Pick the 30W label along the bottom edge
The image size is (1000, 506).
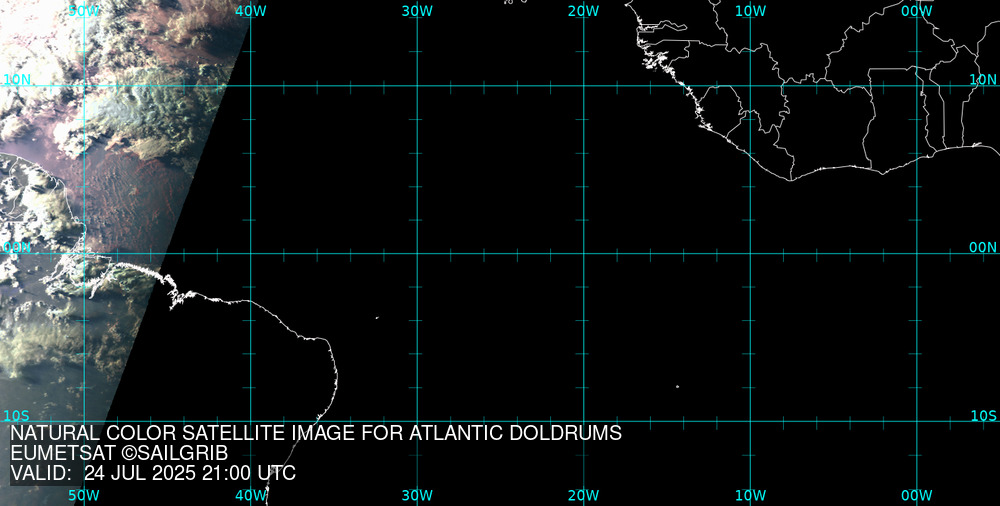coord(418,496)
